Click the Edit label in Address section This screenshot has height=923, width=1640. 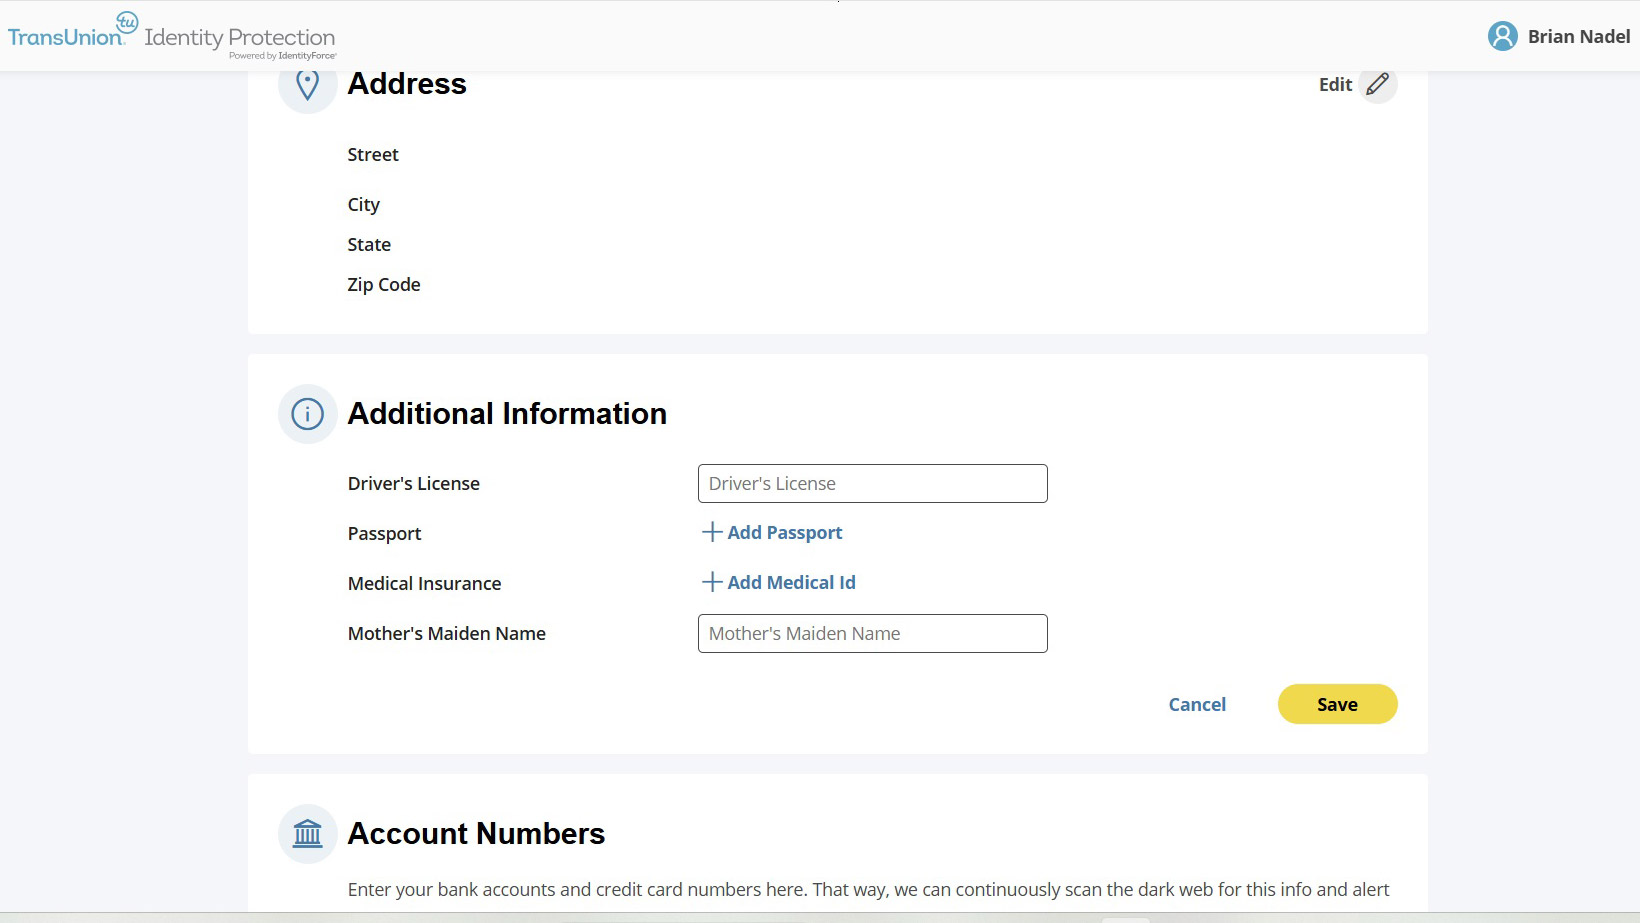click(1335, 85)
